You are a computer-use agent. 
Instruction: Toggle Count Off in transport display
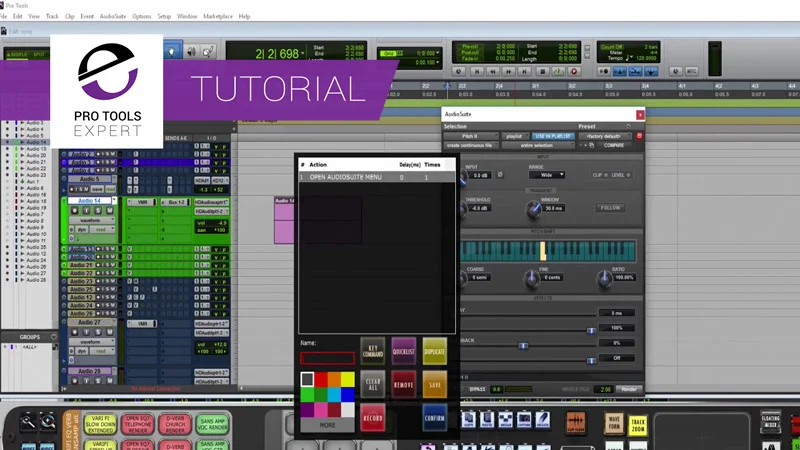(612, 47)
